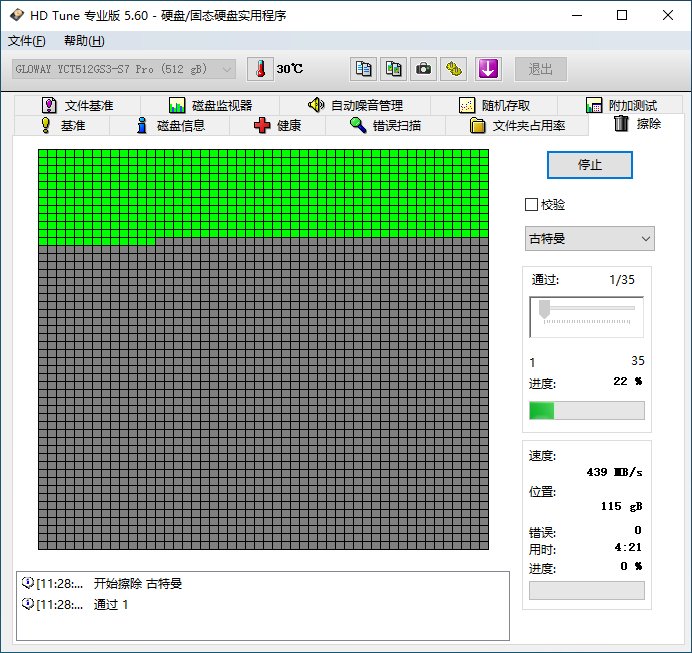Click the info icon of 开始擦除 log row

[x=28, y=583]
